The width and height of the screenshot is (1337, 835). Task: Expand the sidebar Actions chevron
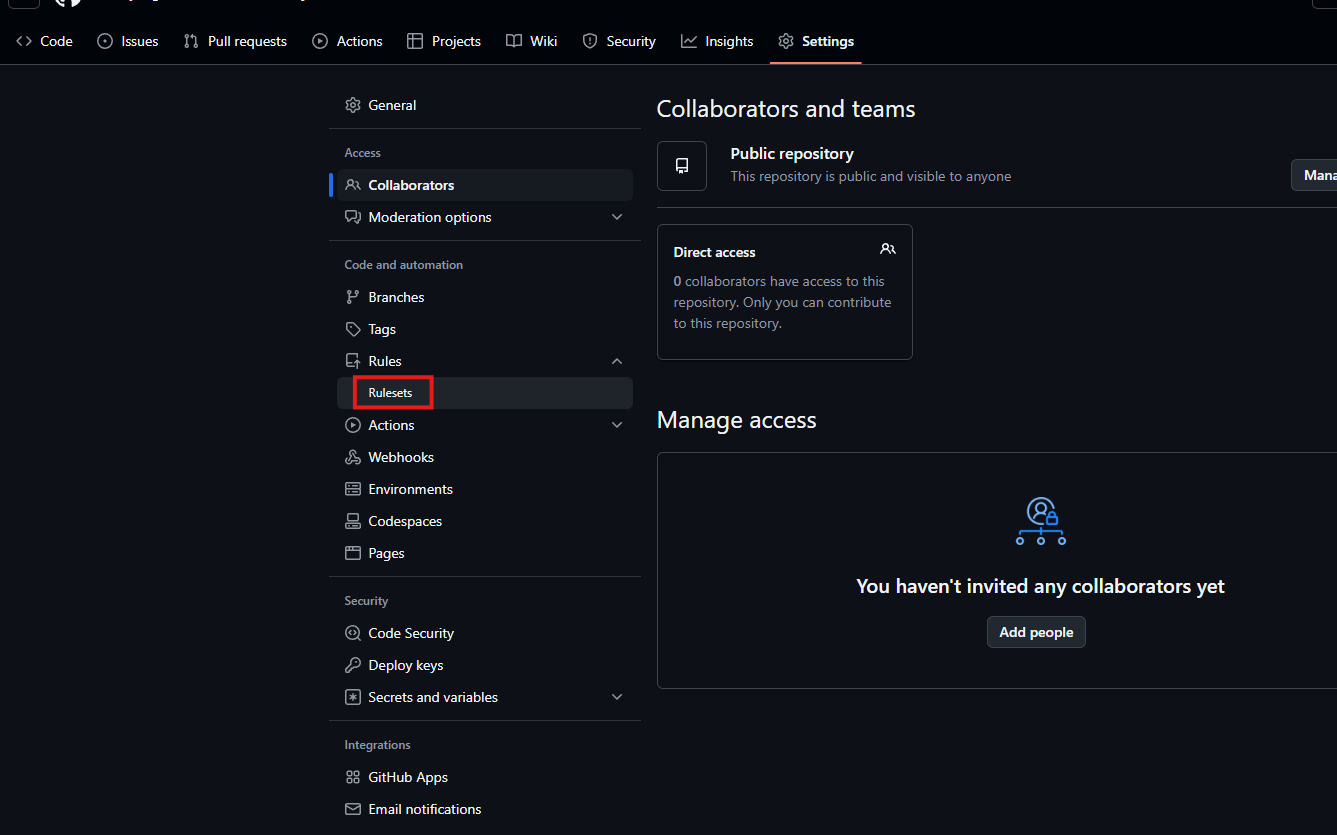click(x=617, y=425)
